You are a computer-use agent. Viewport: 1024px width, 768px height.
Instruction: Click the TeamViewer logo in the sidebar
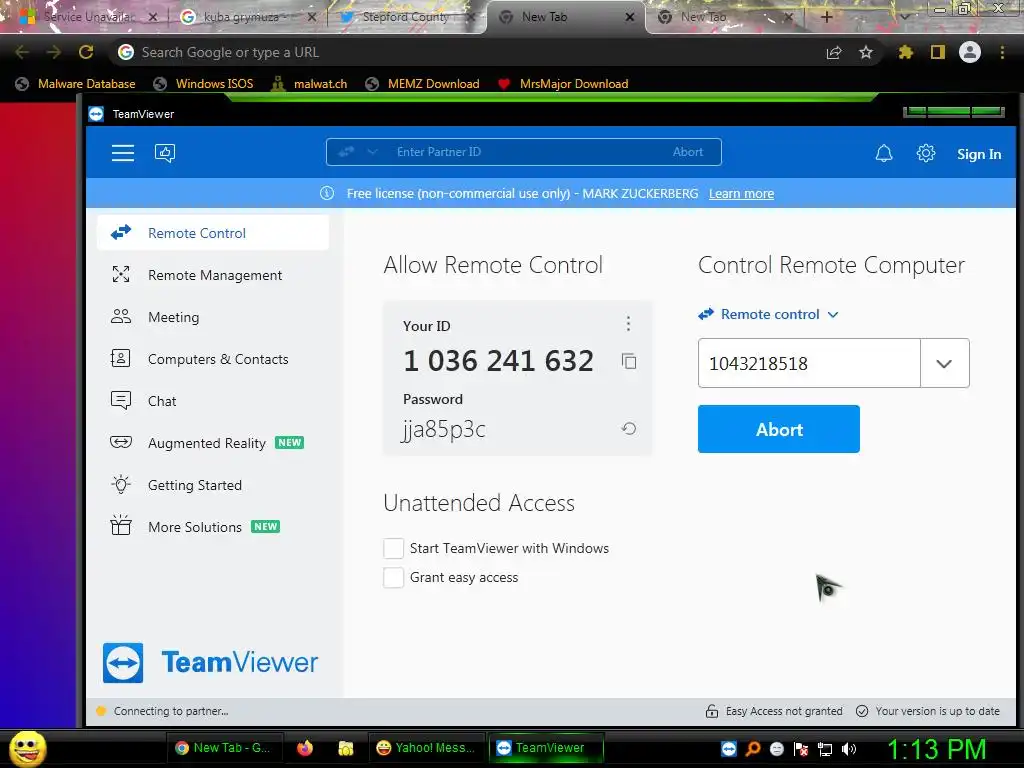point(210,662)
